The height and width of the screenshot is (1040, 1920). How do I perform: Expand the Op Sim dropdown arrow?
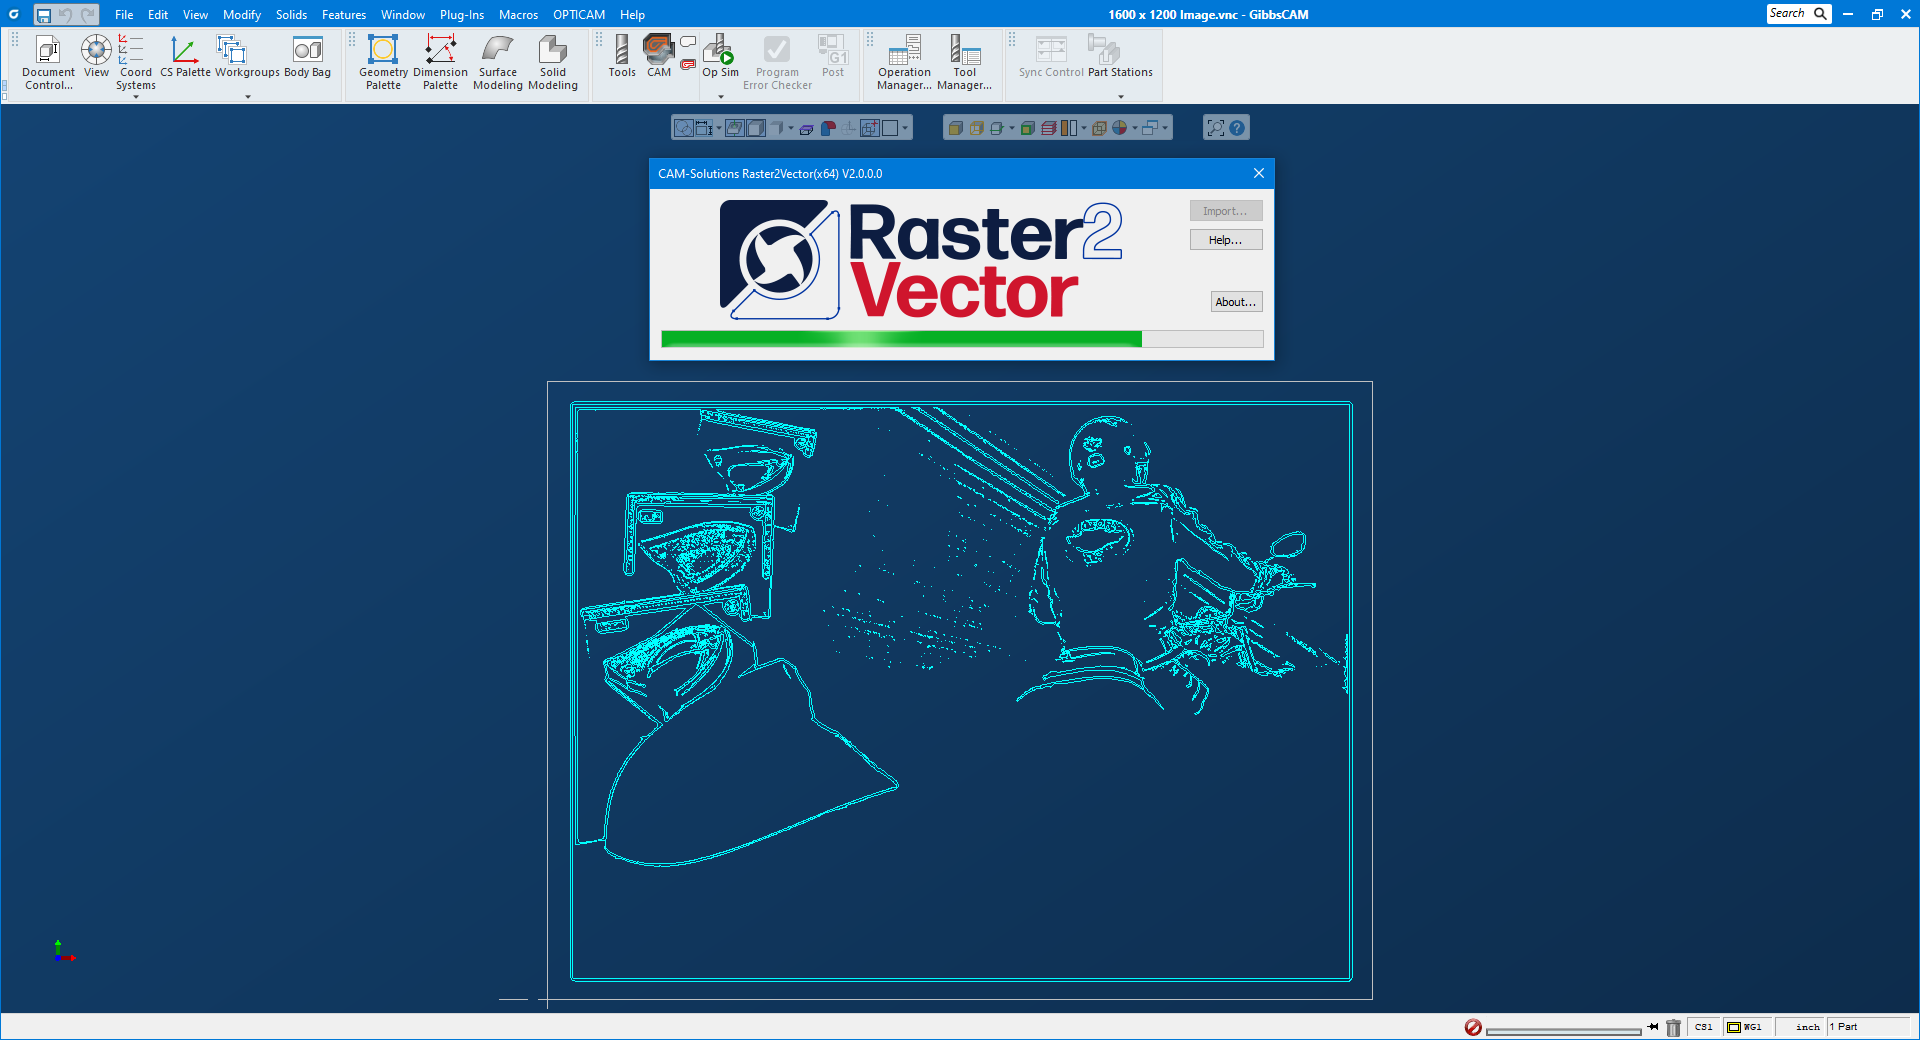point(721,97)
